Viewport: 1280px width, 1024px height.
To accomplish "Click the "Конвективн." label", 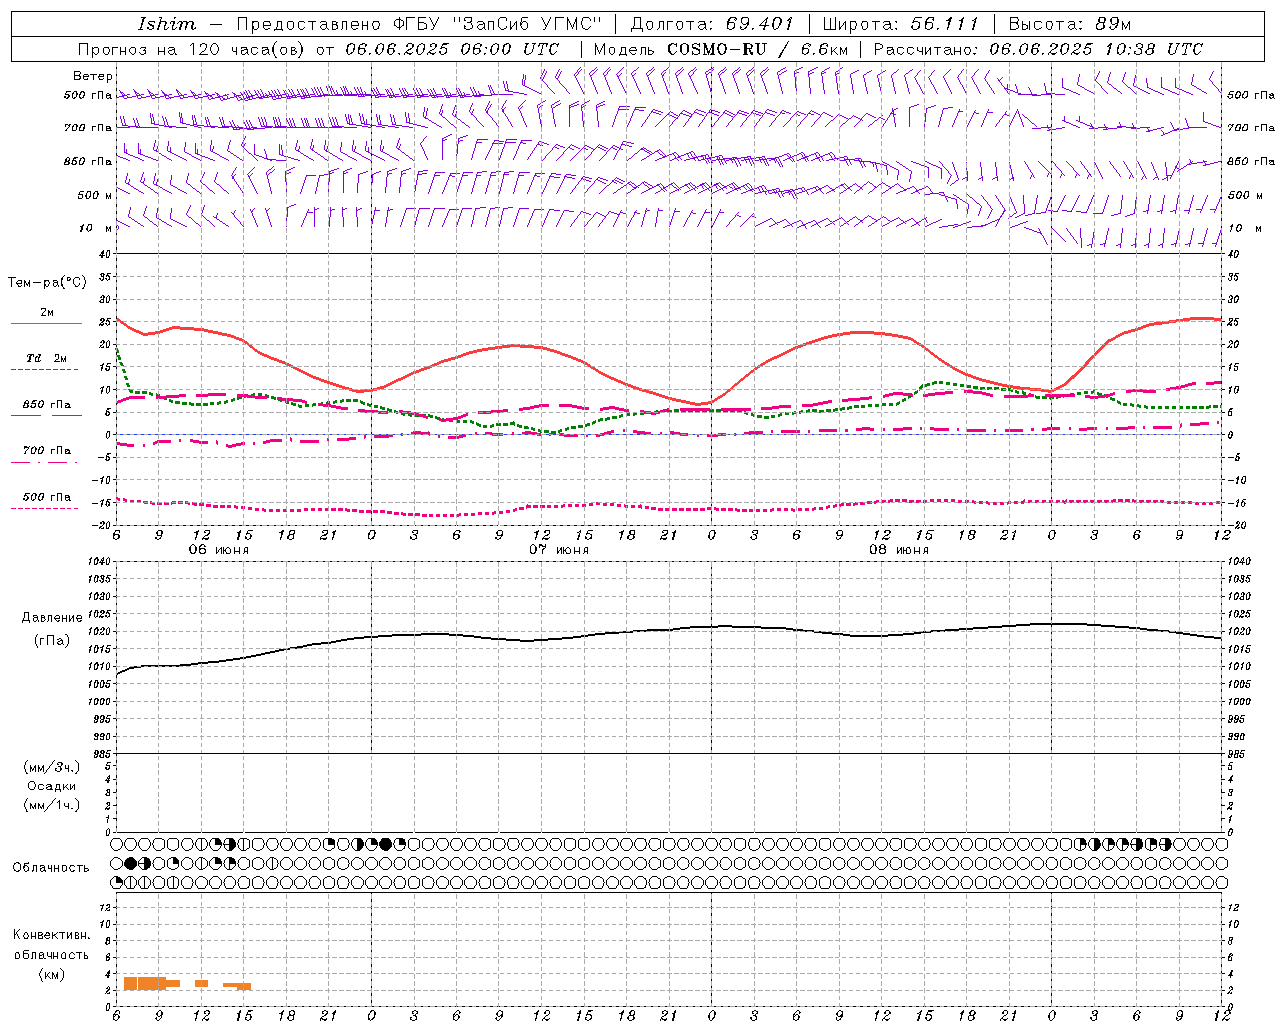I will 52,935.
